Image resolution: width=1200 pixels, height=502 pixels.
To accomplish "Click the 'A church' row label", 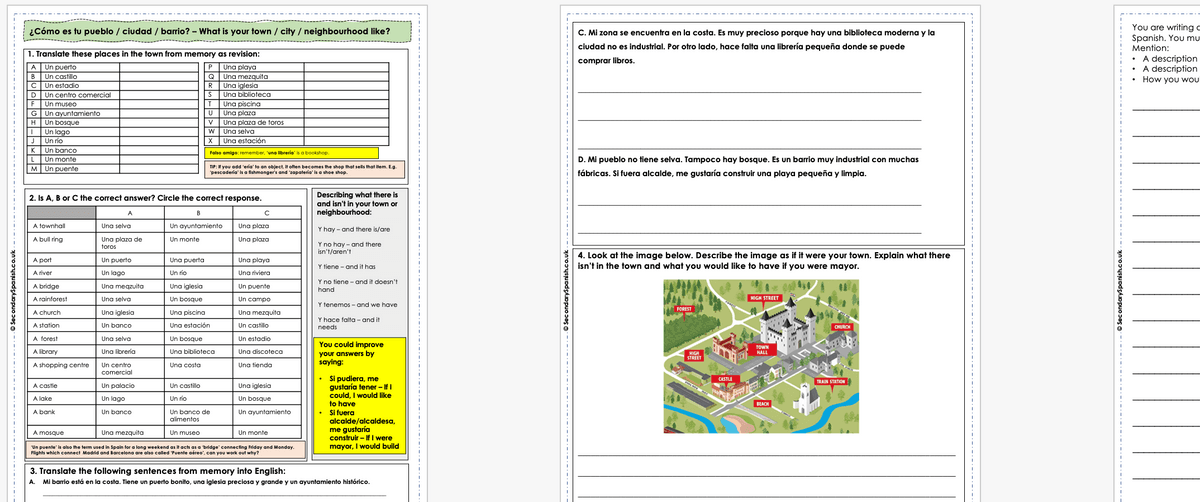I will [46, 312].
